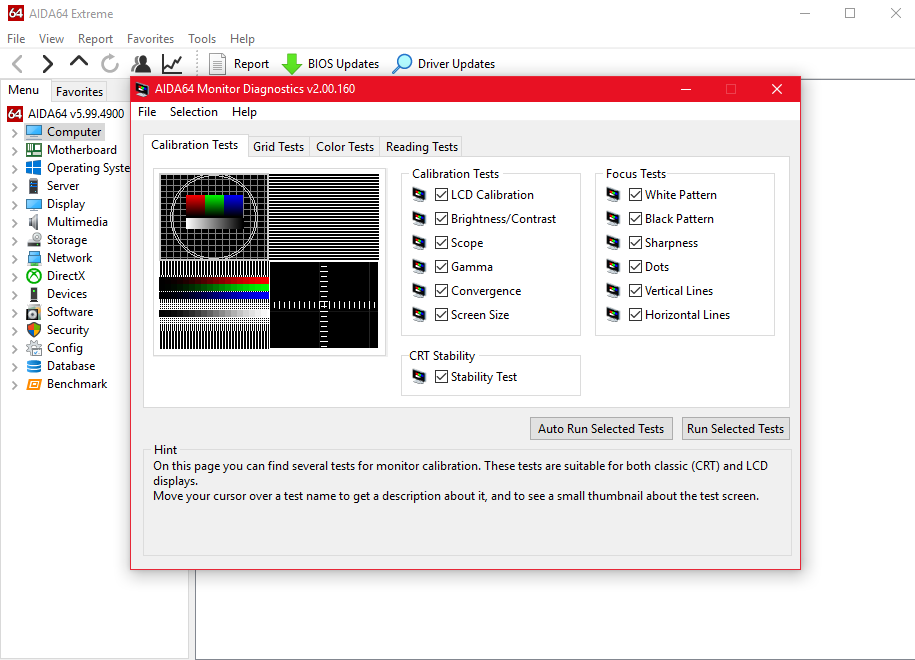Click the Network icon in the tree

(34, 258)
